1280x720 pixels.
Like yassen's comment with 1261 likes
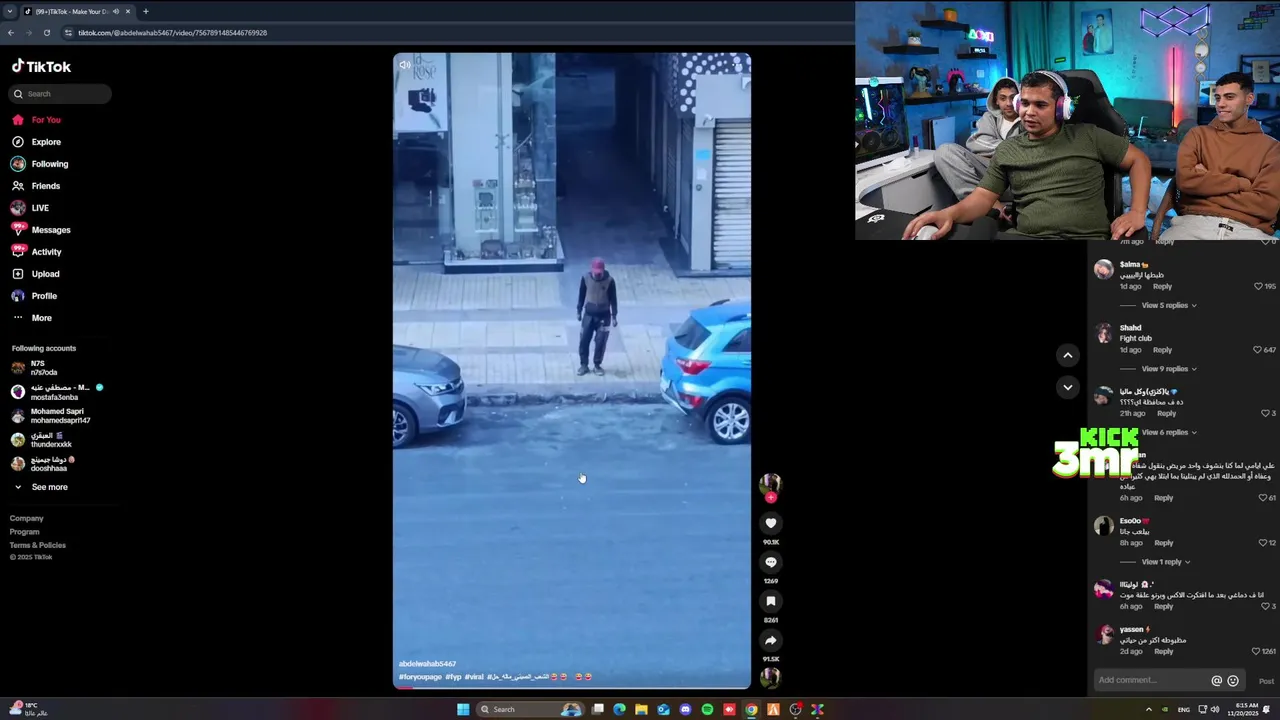point(1255,651)
